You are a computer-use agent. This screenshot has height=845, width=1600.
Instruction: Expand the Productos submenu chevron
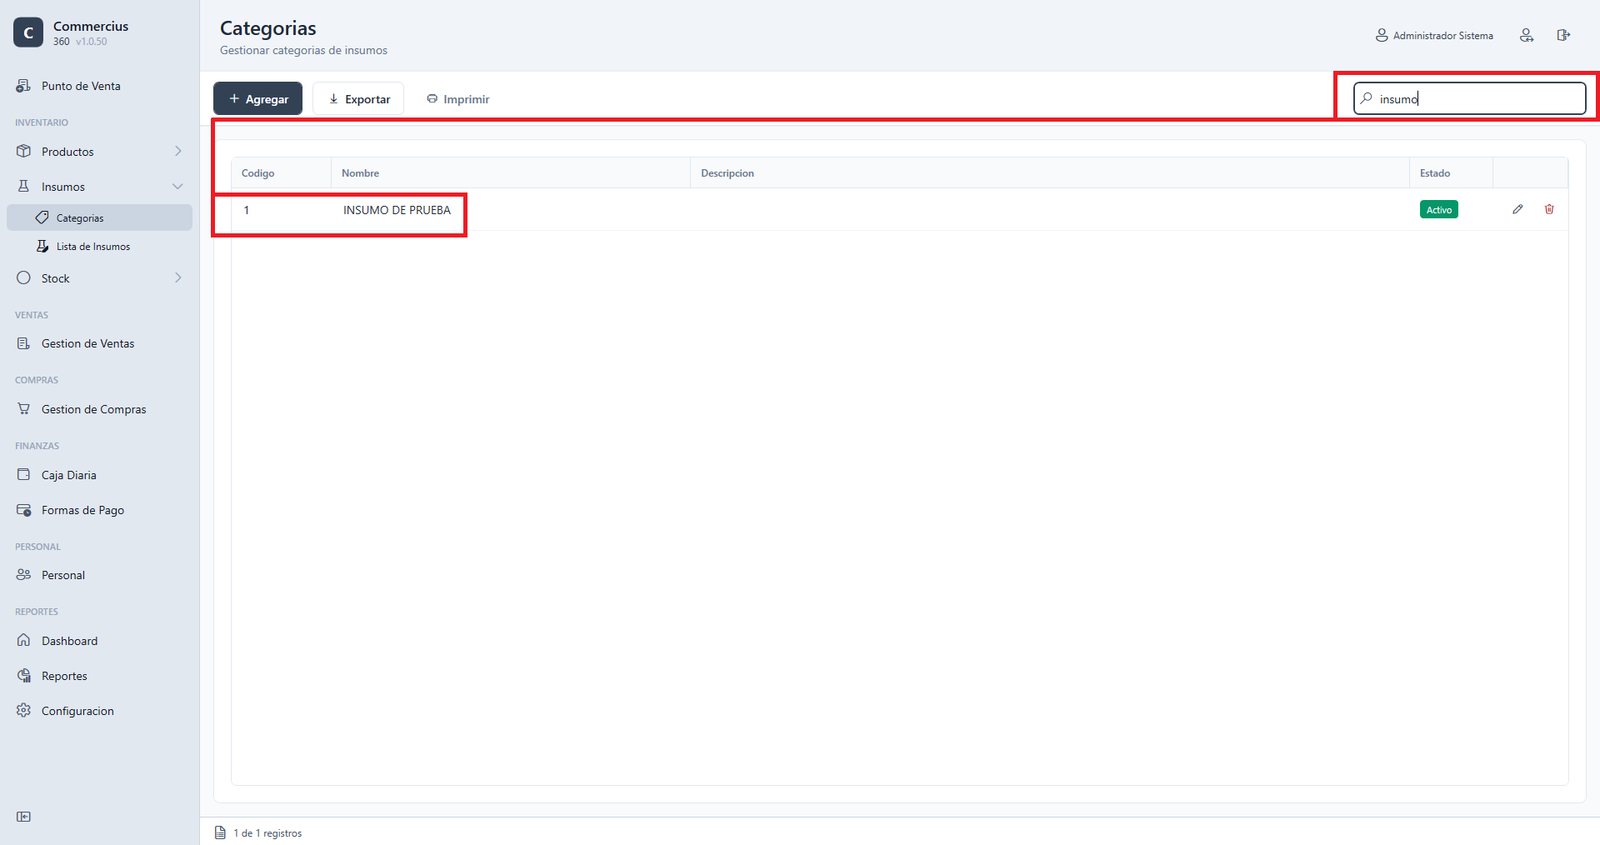click(x=178, y=151)
